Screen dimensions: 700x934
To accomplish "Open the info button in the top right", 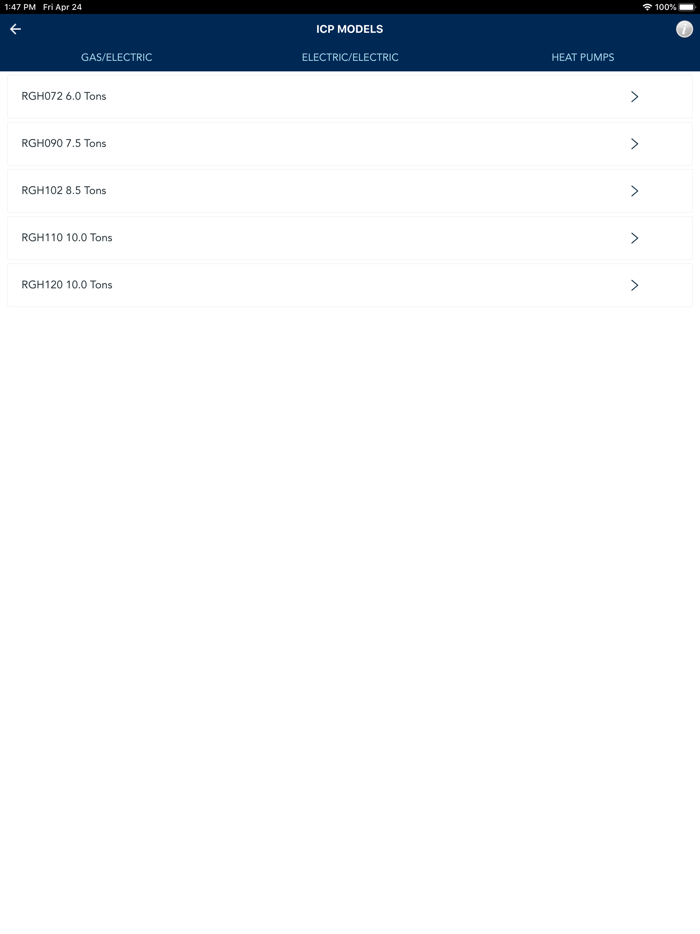I will (682, 29).
